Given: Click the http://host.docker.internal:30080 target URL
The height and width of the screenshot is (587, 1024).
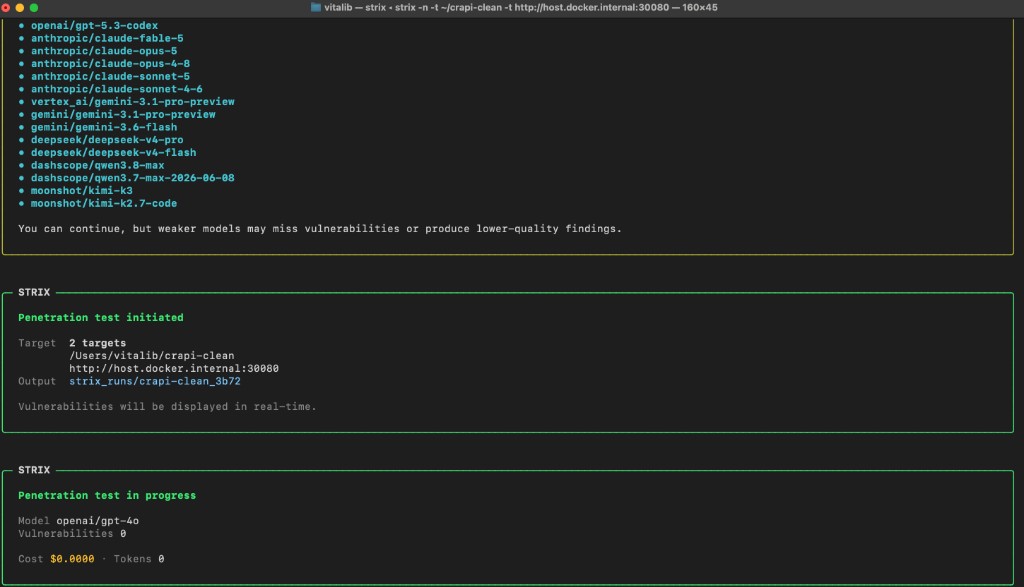Looking at the screenshot, I should click(174, 369).
